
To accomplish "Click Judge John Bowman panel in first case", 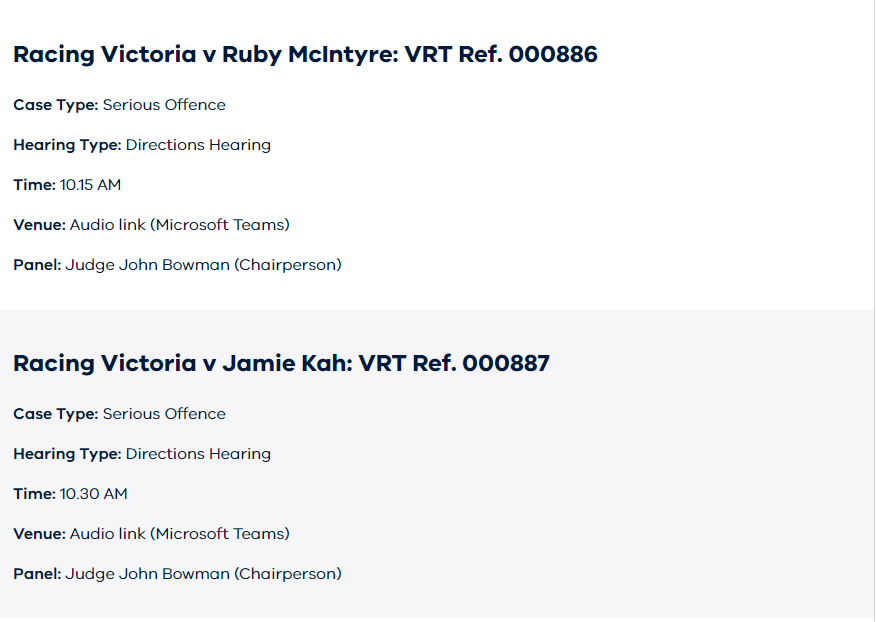I will tap(203, 265).
